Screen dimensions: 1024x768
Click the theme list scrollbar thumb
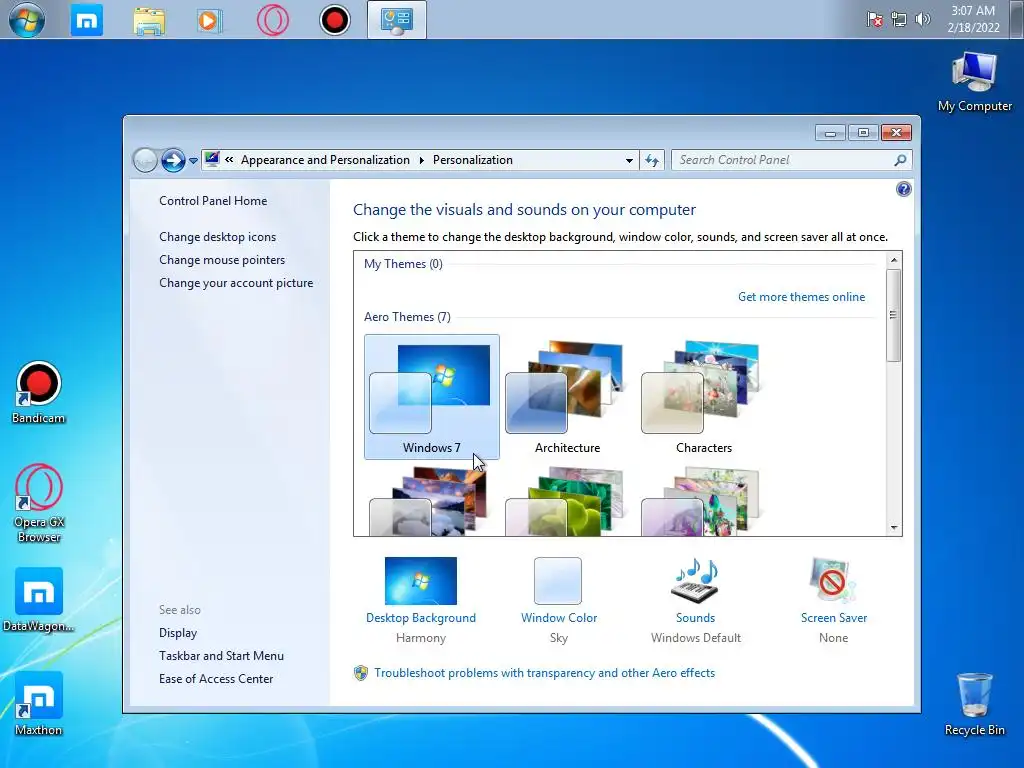(x=893, y=315)
